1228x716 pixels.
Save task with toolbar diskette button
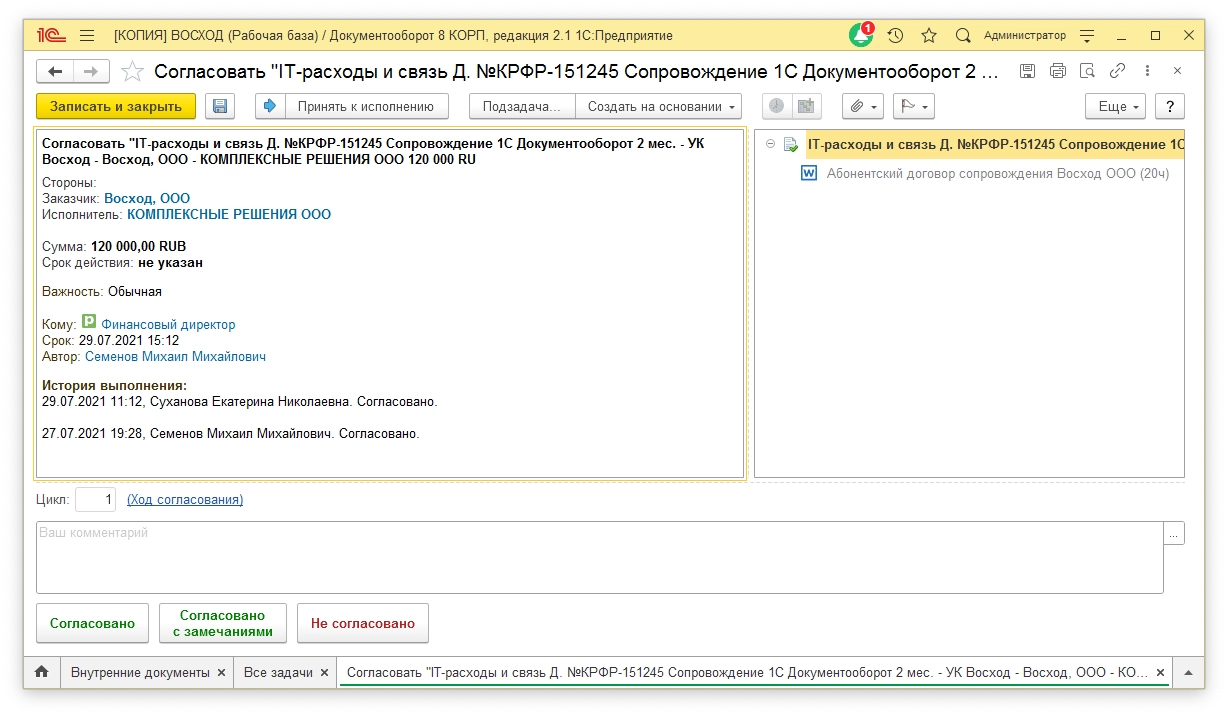pyautogui.click(x=220, y=106)
